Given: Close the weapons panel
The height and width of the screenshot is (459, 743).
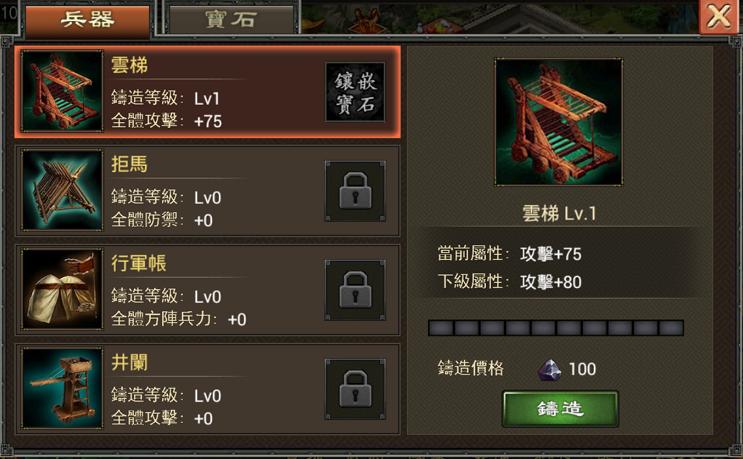Looking at the screenshot, I should tap(718, 16).
